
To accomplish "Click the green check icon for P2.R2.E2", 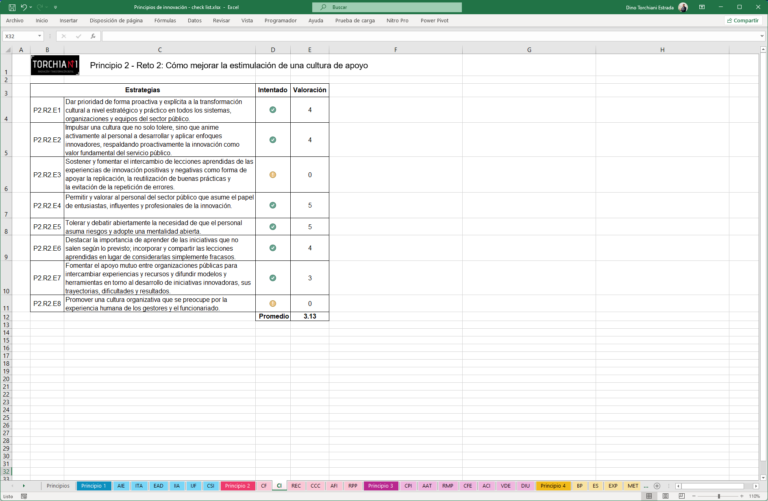I will click(x=273, y=140).
